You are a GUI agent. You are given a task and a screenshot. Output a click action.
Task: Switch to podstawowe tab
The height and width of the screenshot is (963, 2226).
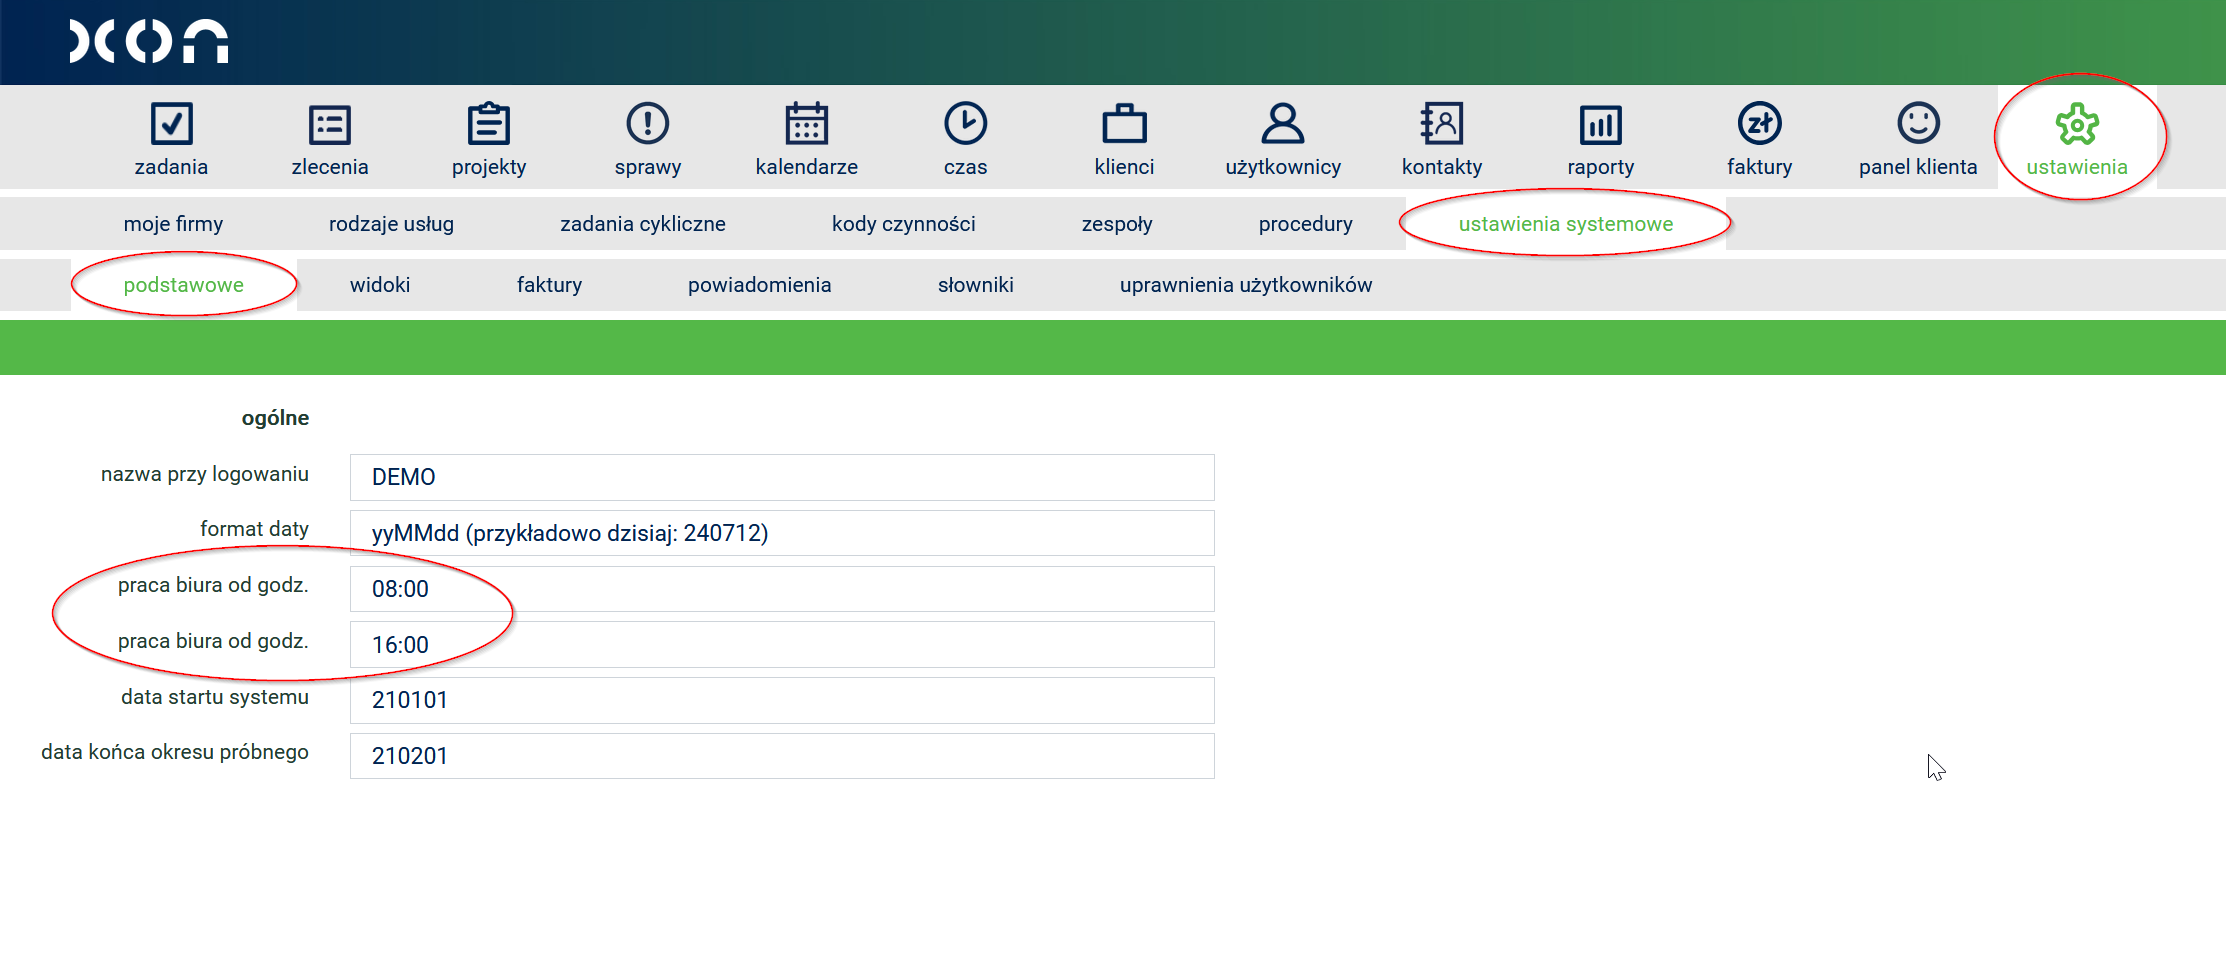(184, 285)
